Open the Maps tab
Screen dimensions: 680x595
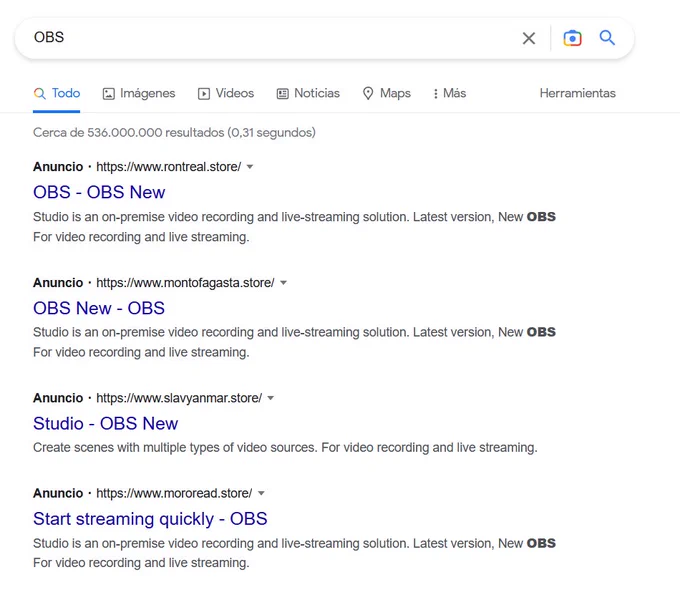[387, 93]
